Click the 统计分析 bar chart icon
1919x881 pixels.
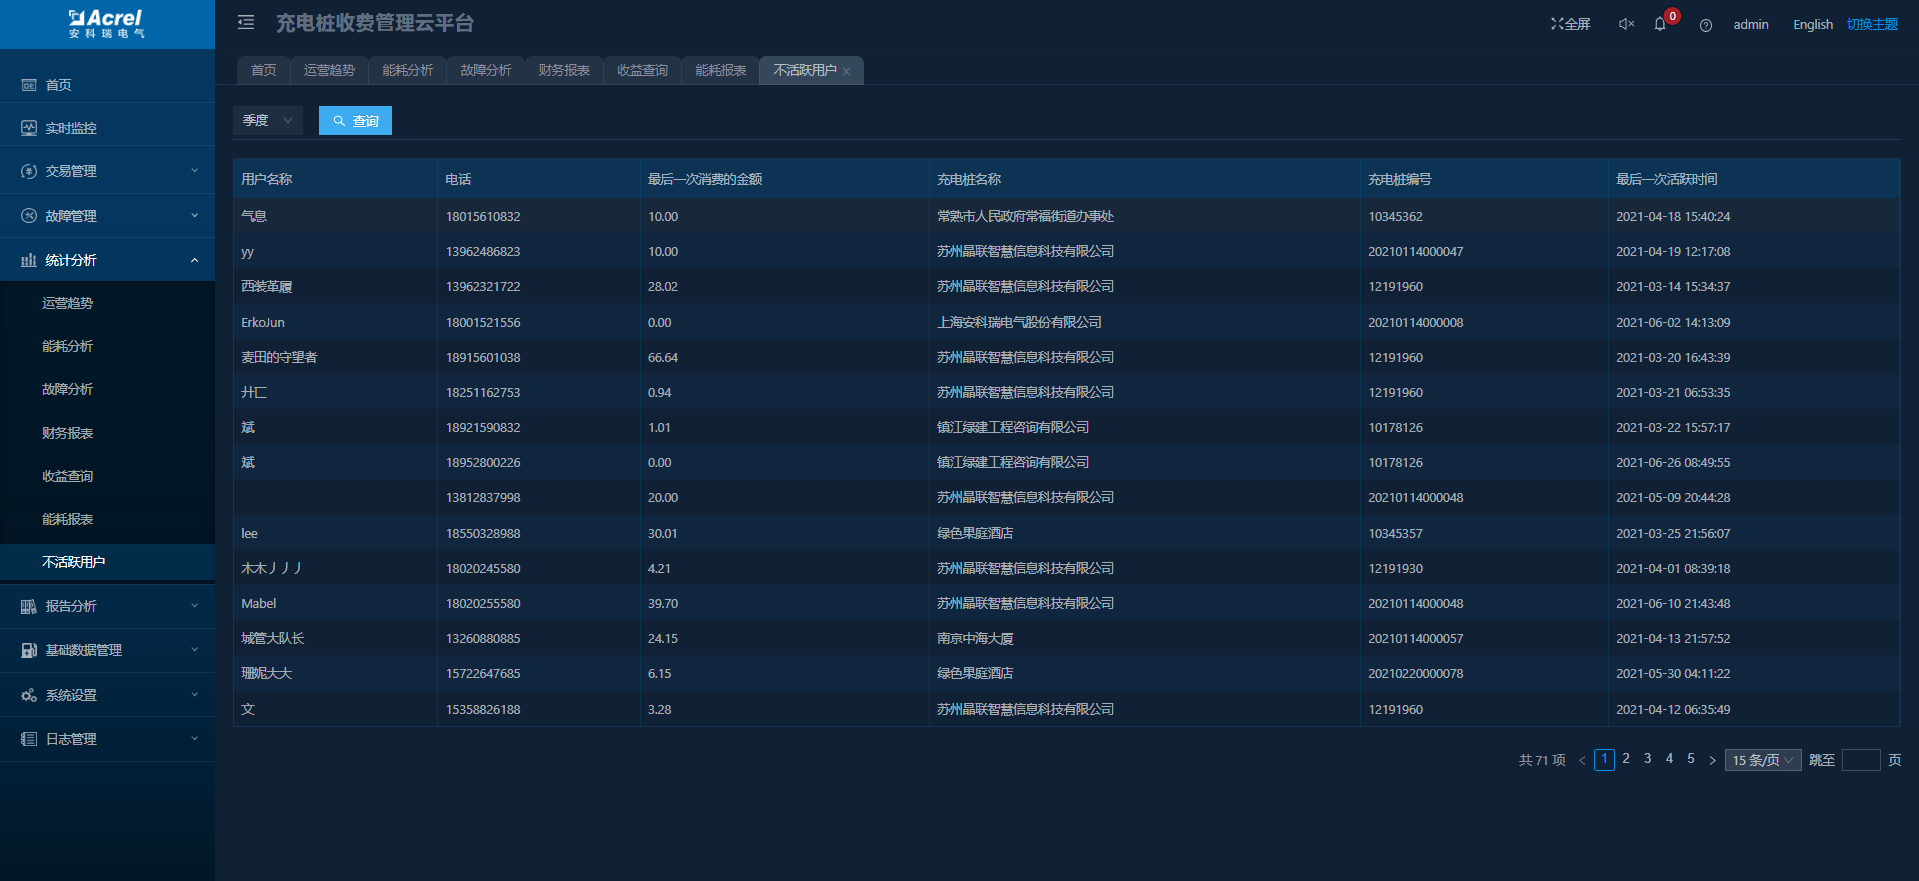(x=29, y=260)
